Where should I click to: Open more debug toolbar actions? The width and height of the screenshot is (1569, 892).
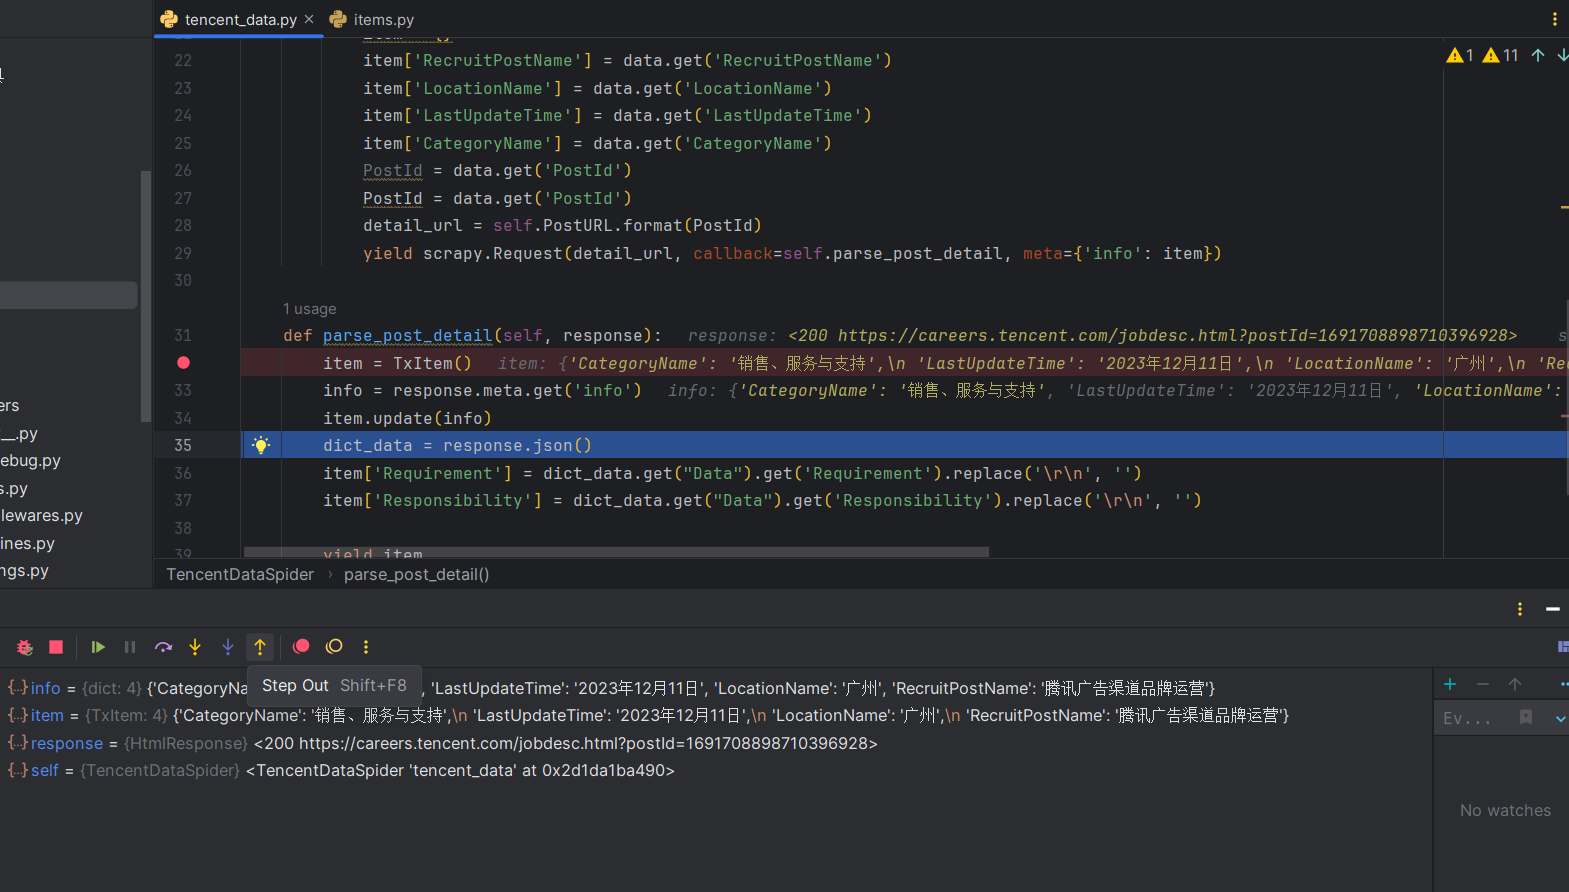[366, 647]
